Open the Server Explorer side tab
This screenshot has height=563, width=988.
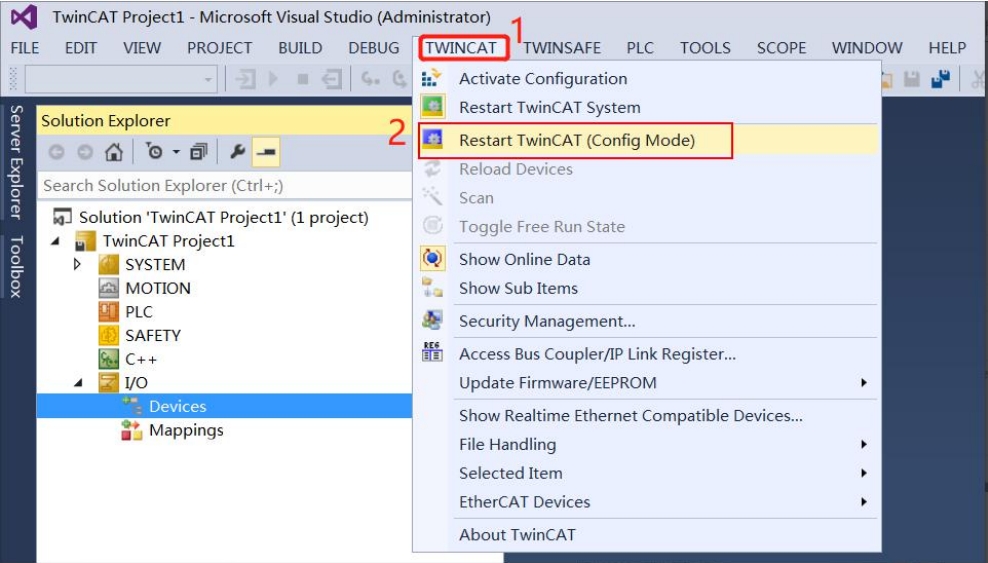click(x=16, y=160)
